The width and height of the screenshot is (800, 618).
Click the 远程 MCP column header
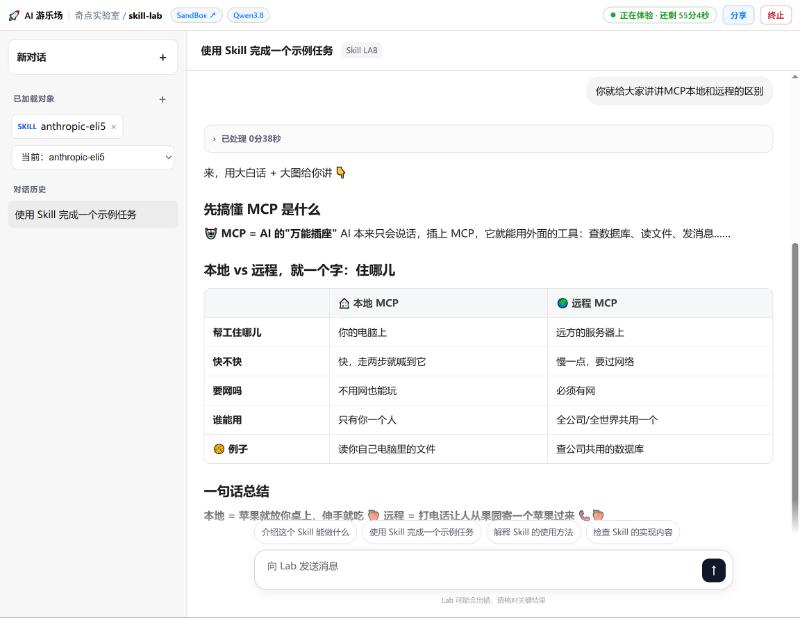pyautogui.click(x=660, y=303)
